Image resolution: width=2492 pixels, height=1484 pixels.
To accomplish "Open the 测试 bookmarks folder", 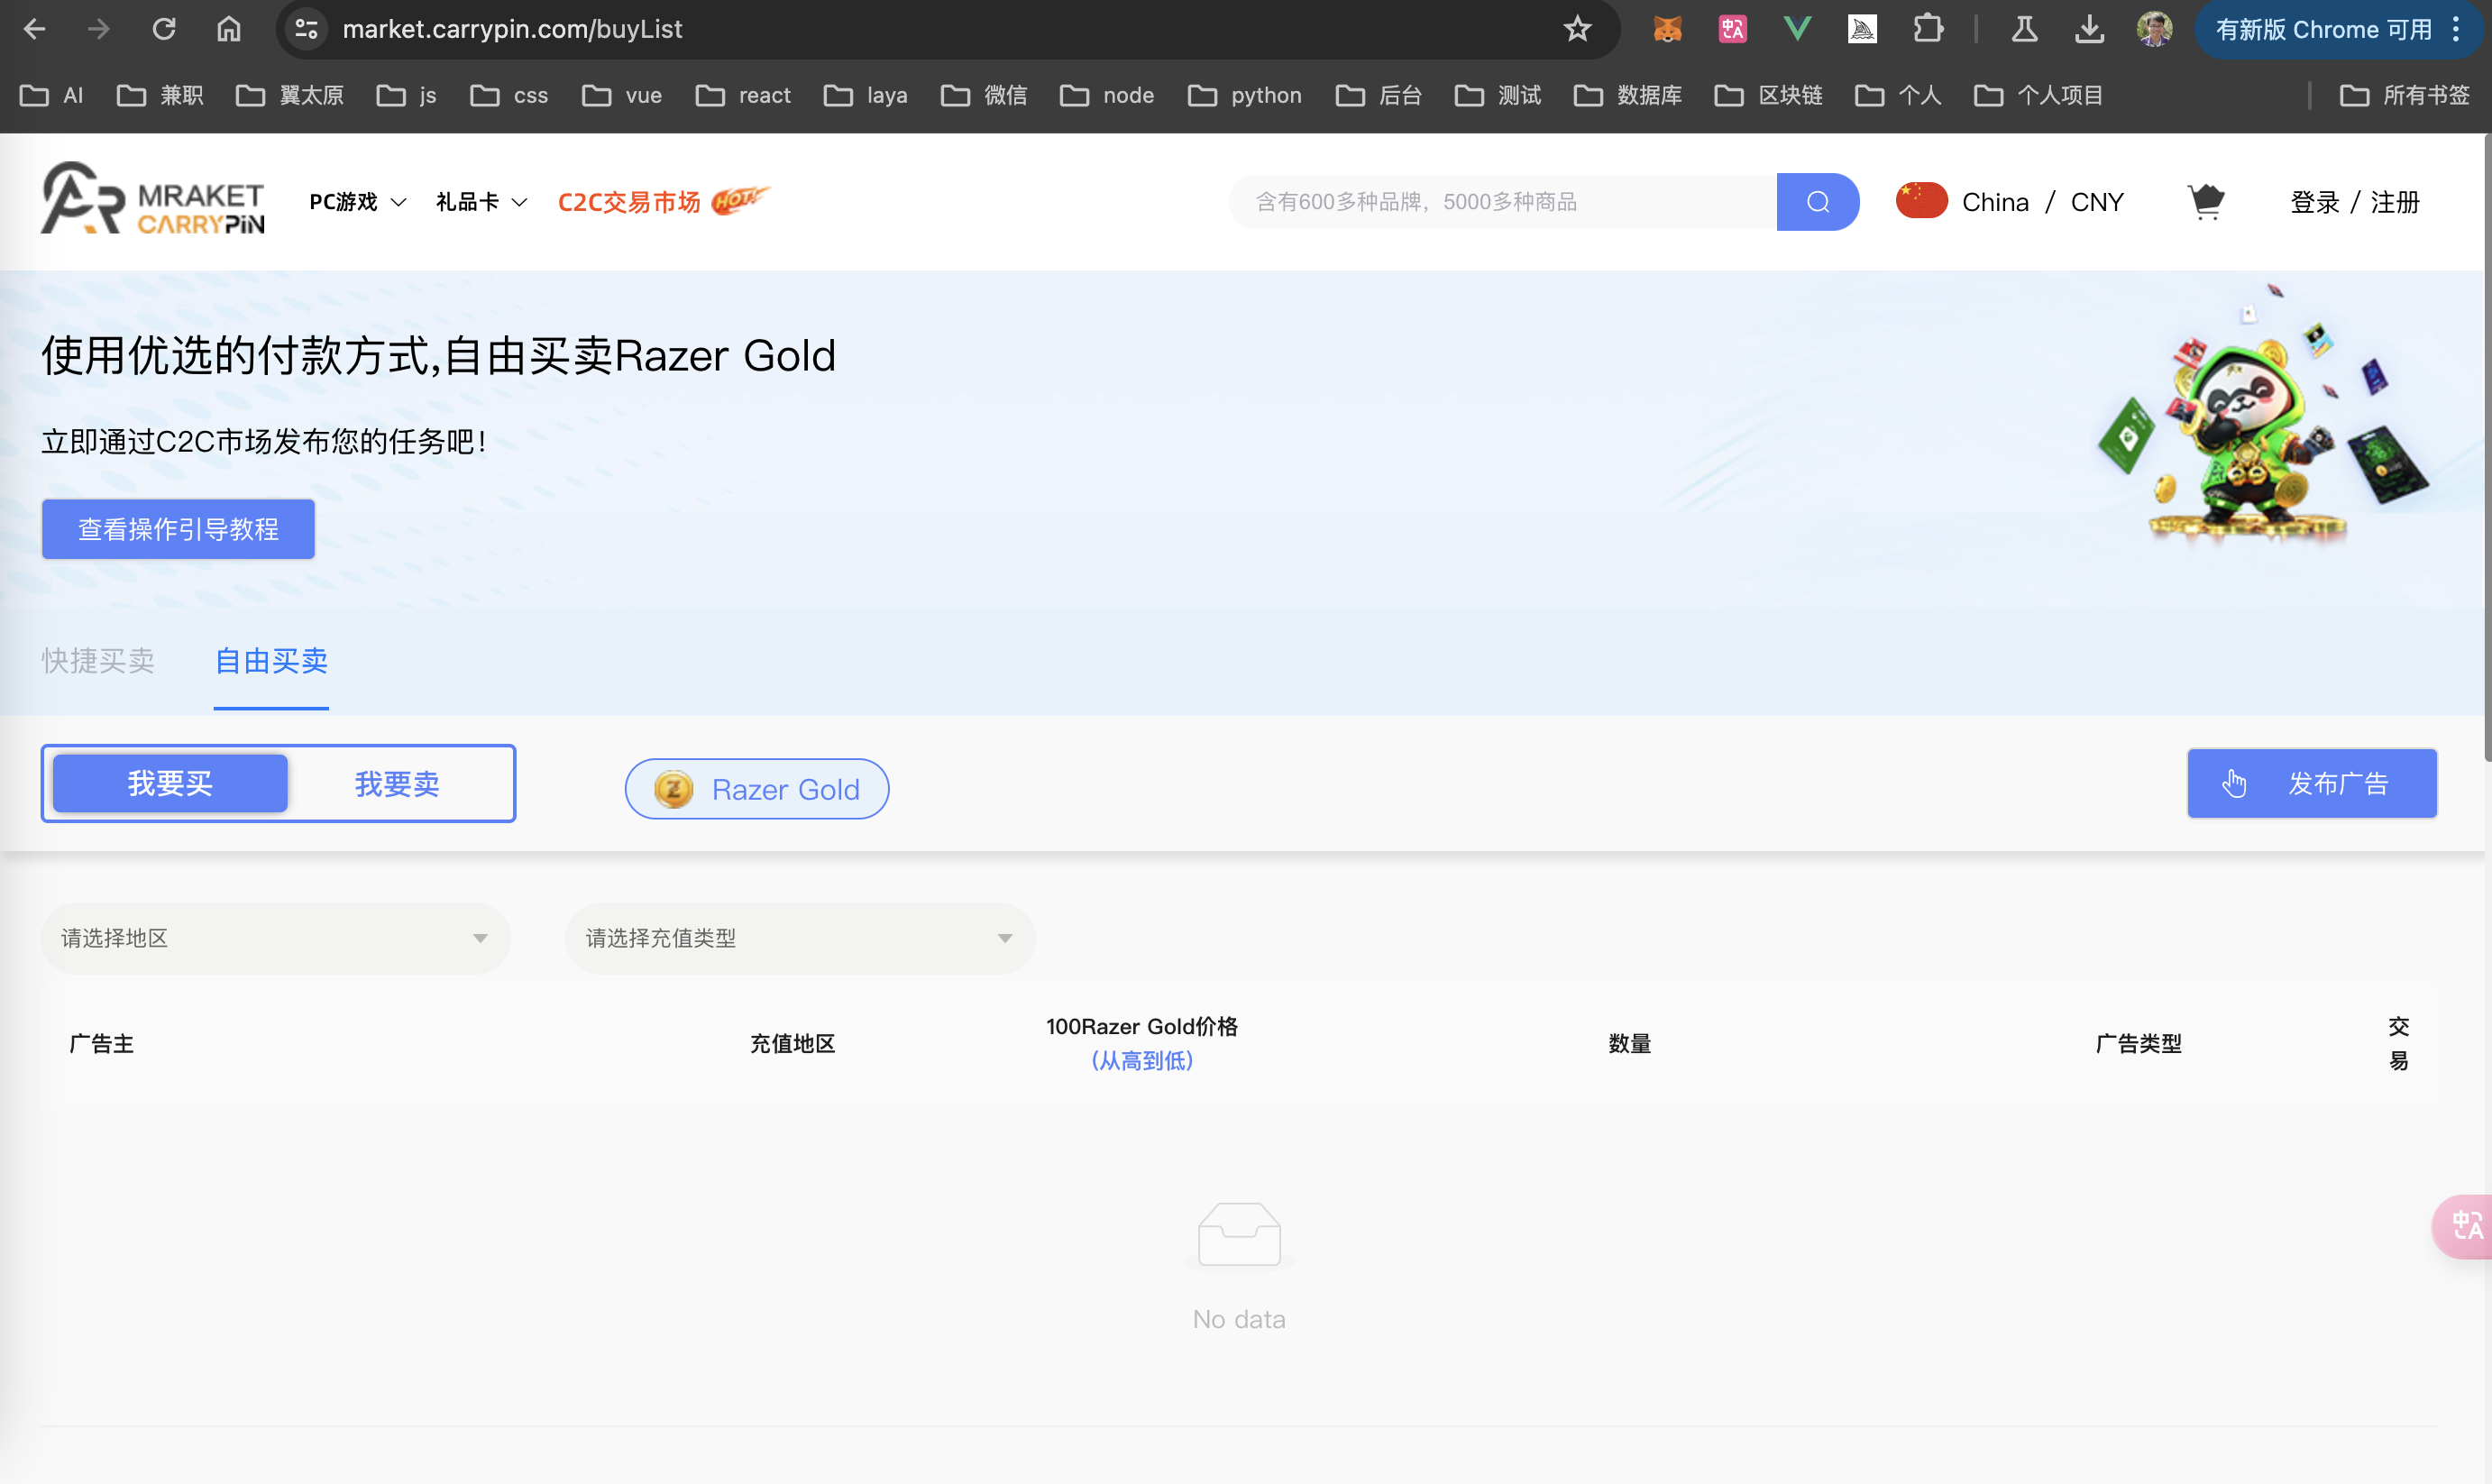I will coord(1497,95).
